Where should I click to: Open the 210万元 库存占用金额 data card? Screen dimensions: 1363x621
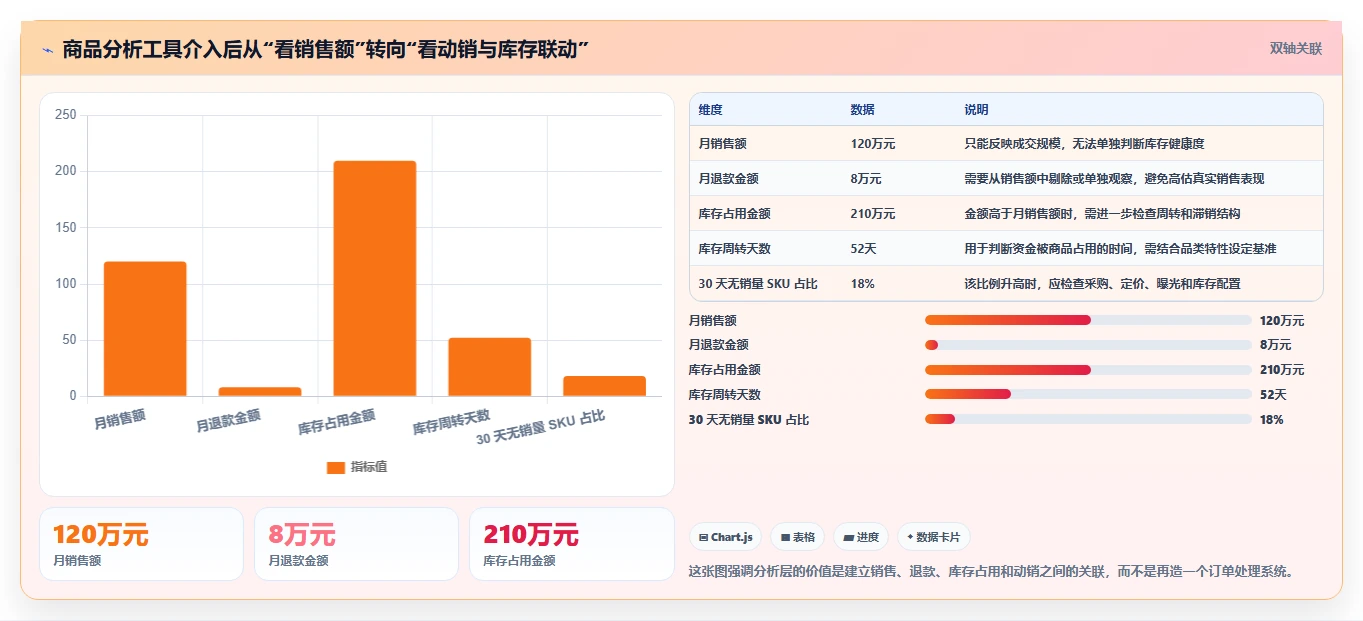click(x=572, y=544)
